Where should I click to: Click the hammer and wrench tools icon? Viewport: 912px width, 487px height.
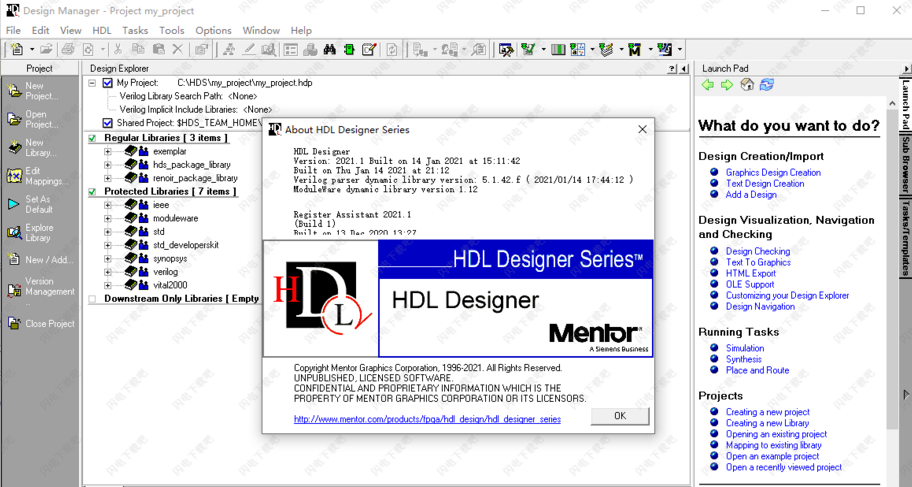[x=506, y=49]
